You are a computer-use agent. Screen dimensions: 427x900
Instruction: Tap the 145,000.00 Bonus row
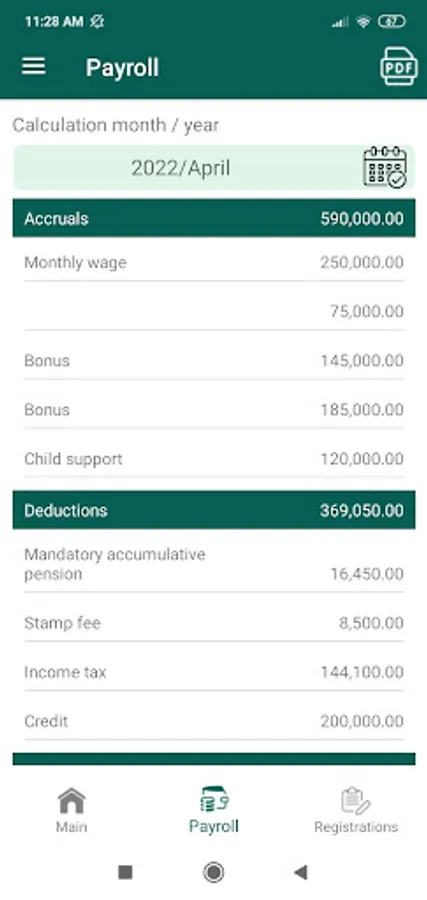pos(214,360)
